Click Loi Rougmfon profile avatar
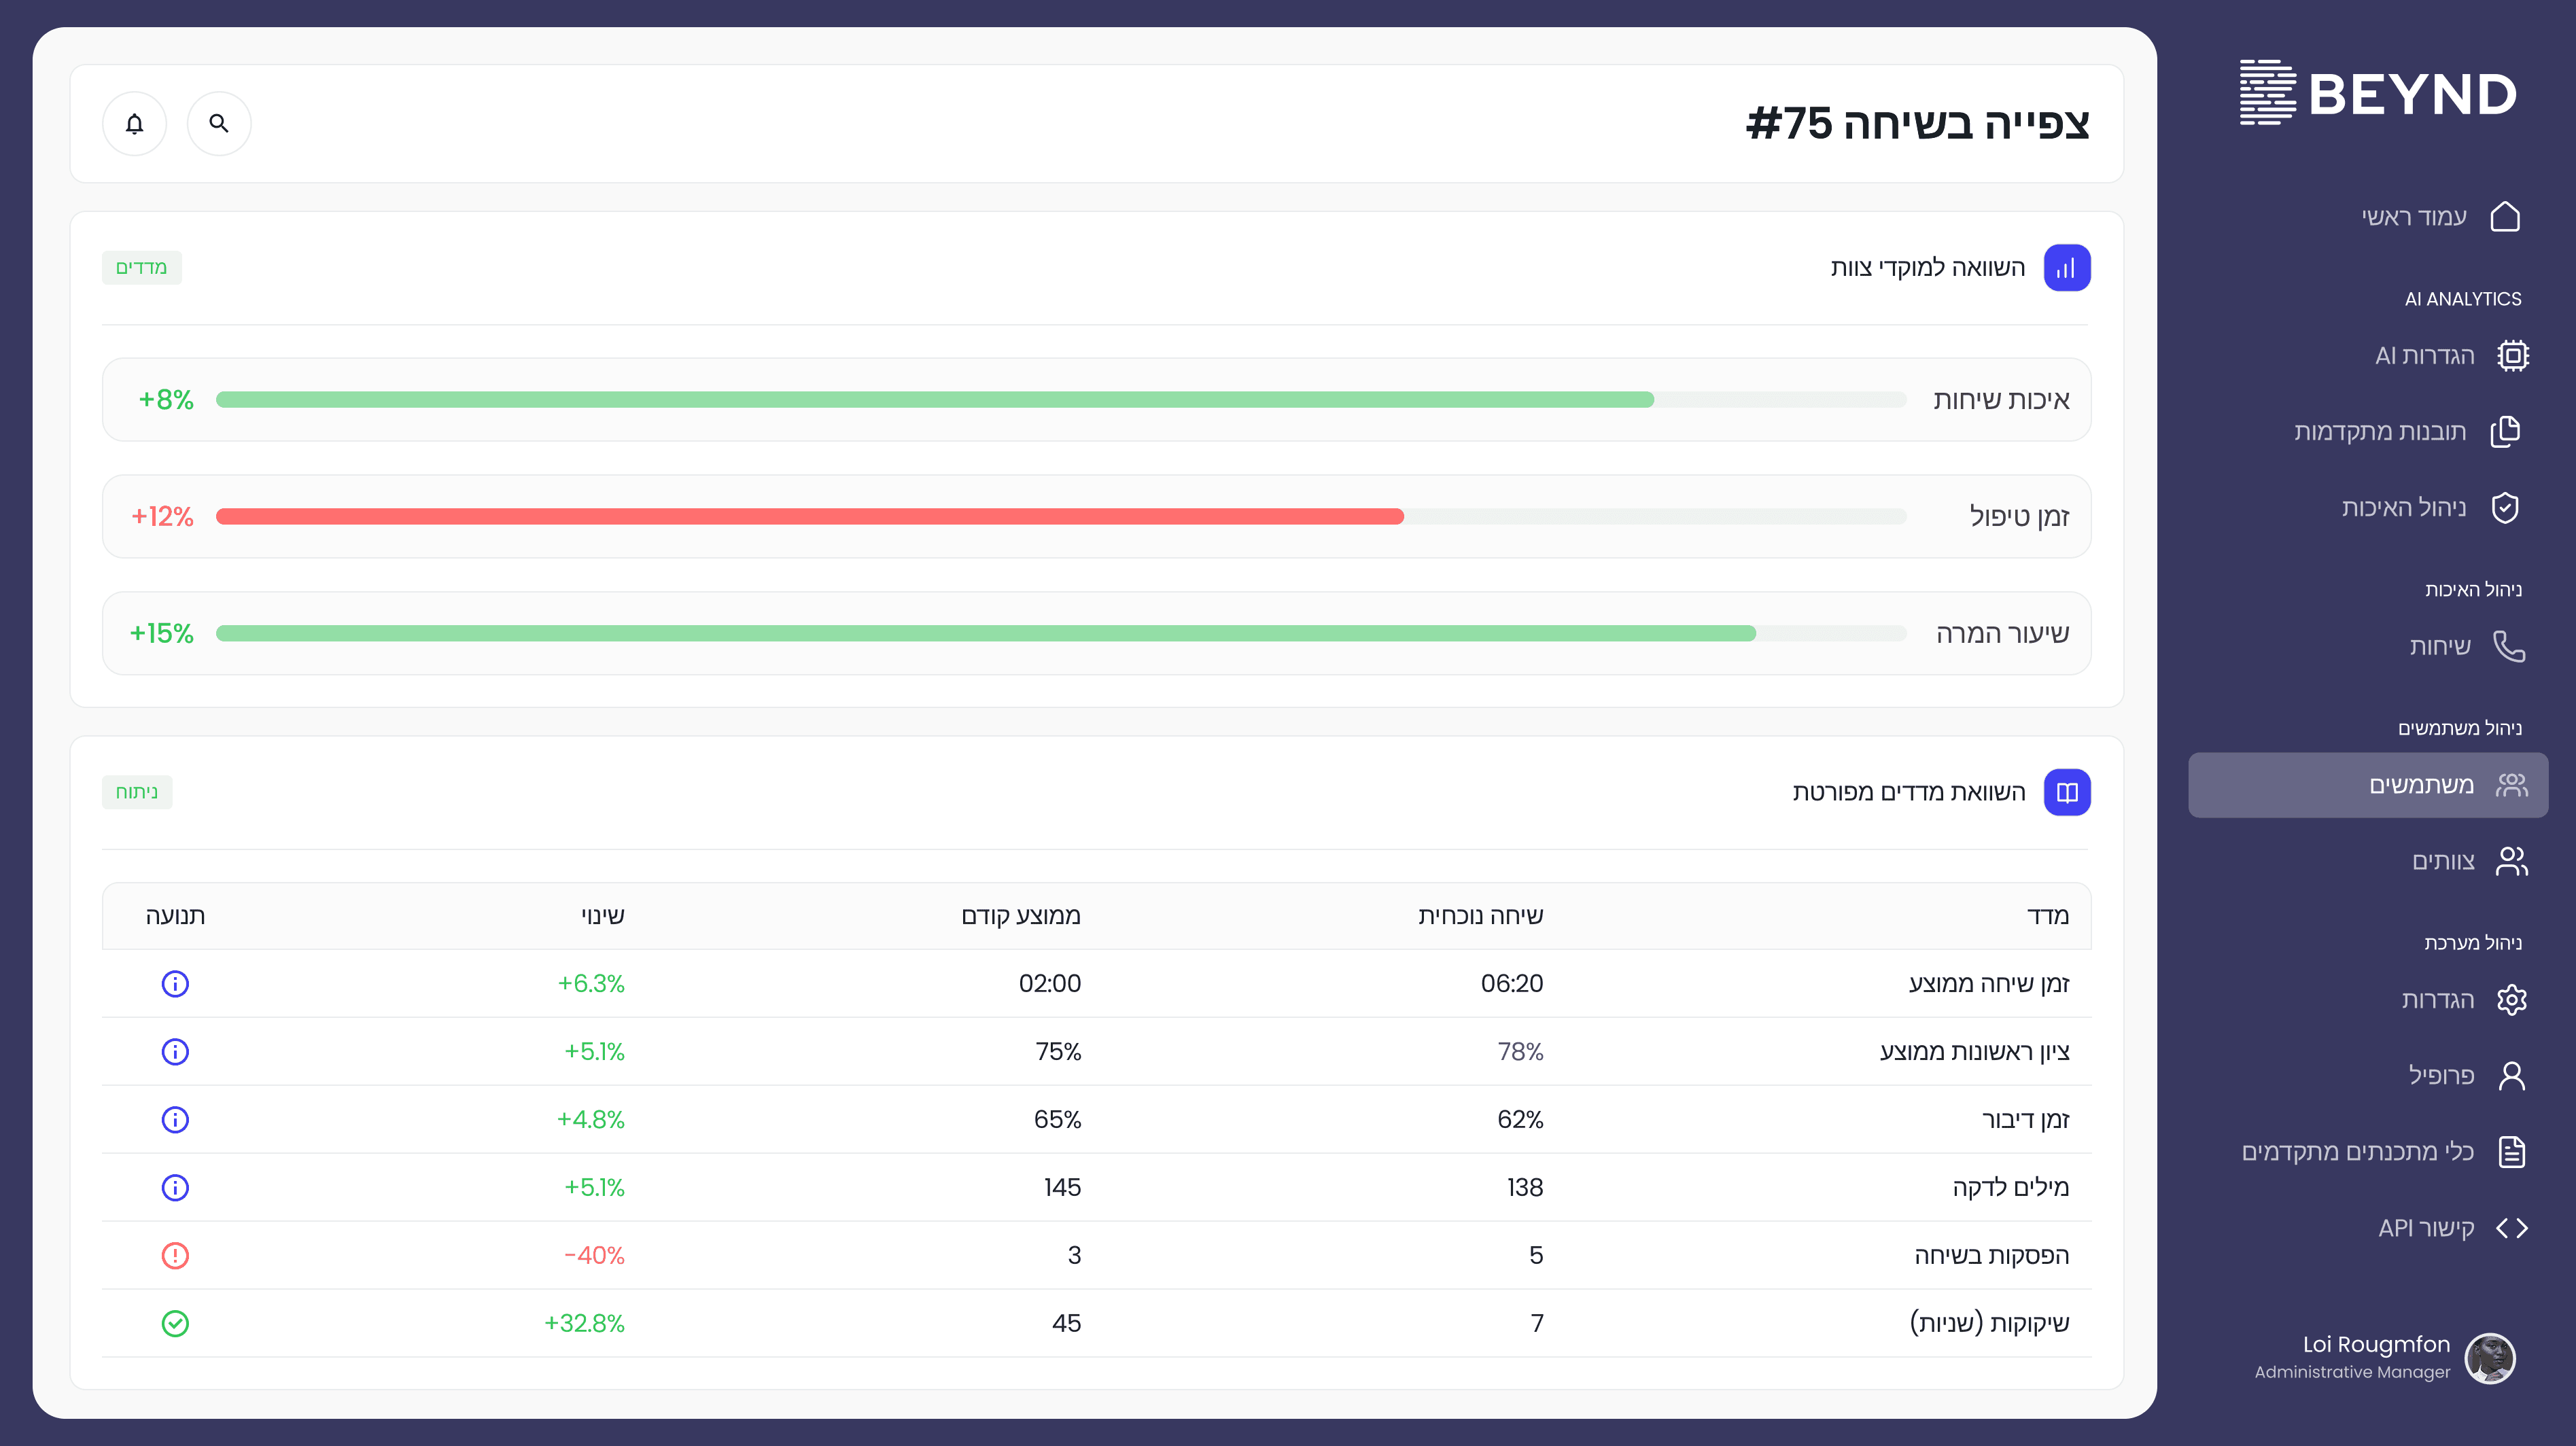2576x1446 pixels. tap(2489, 1358)
